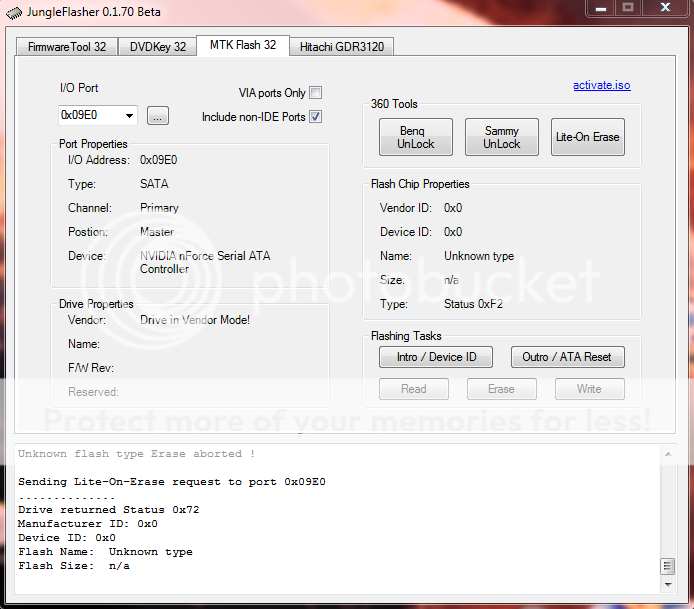Open the activate.iso link
The height and width of the screenshot is (609, 694).
click(x=601, y=86)
